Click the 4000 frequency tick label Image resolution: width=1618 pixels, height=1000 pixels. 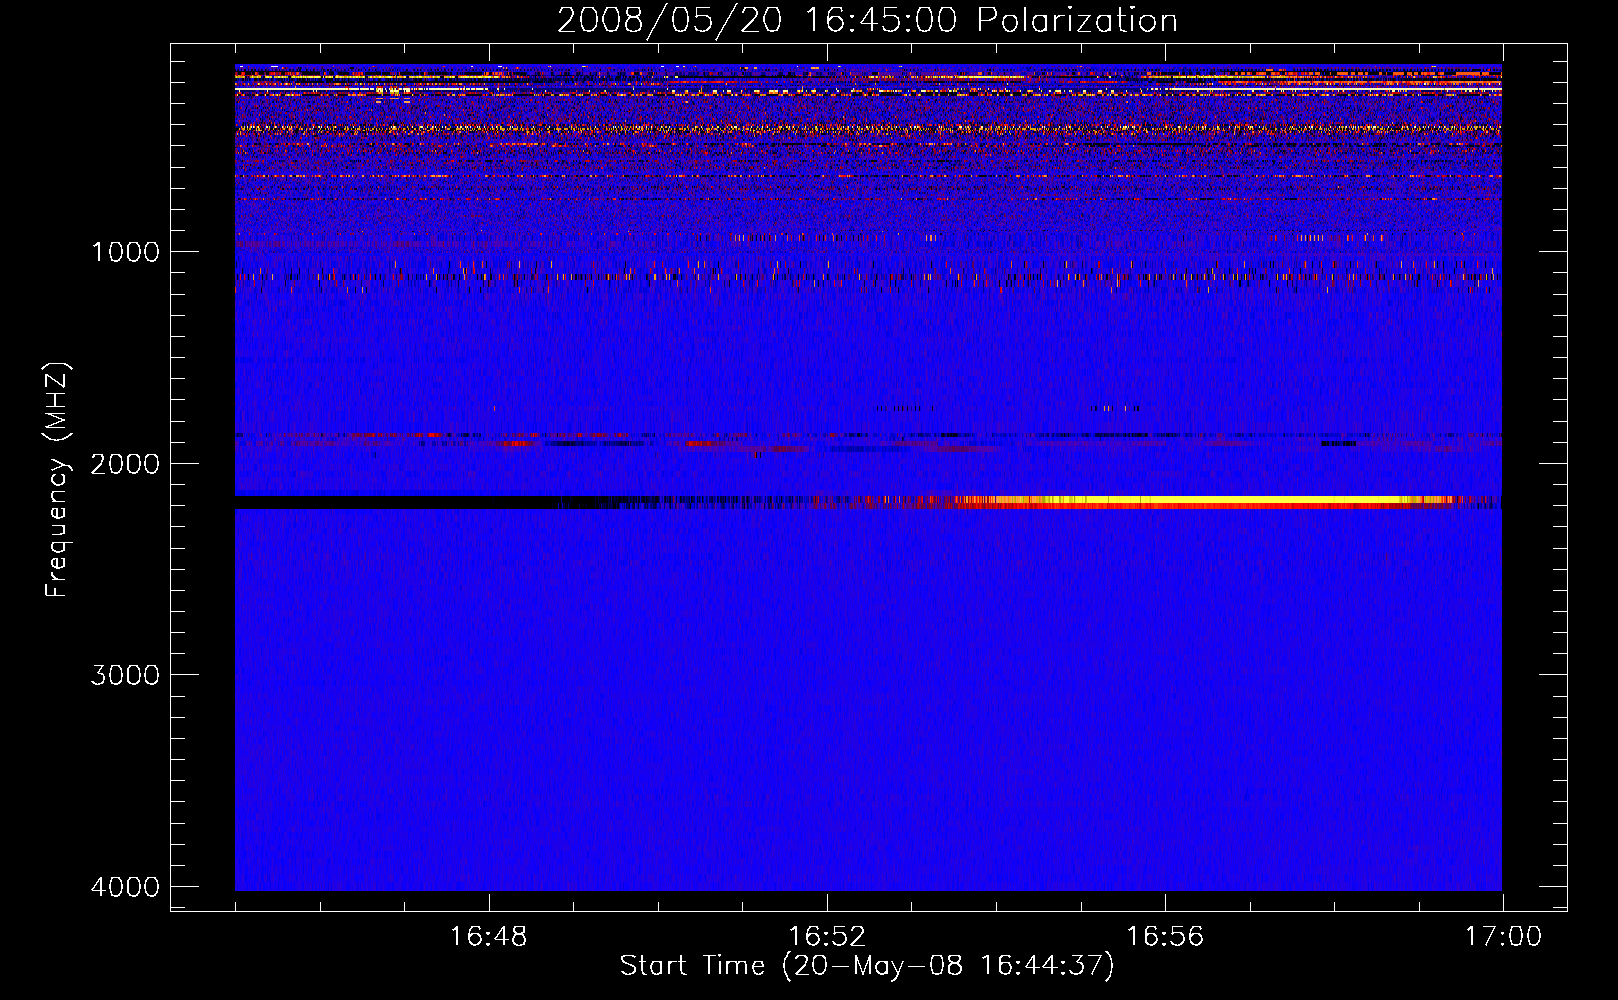(x=125, y=887)
